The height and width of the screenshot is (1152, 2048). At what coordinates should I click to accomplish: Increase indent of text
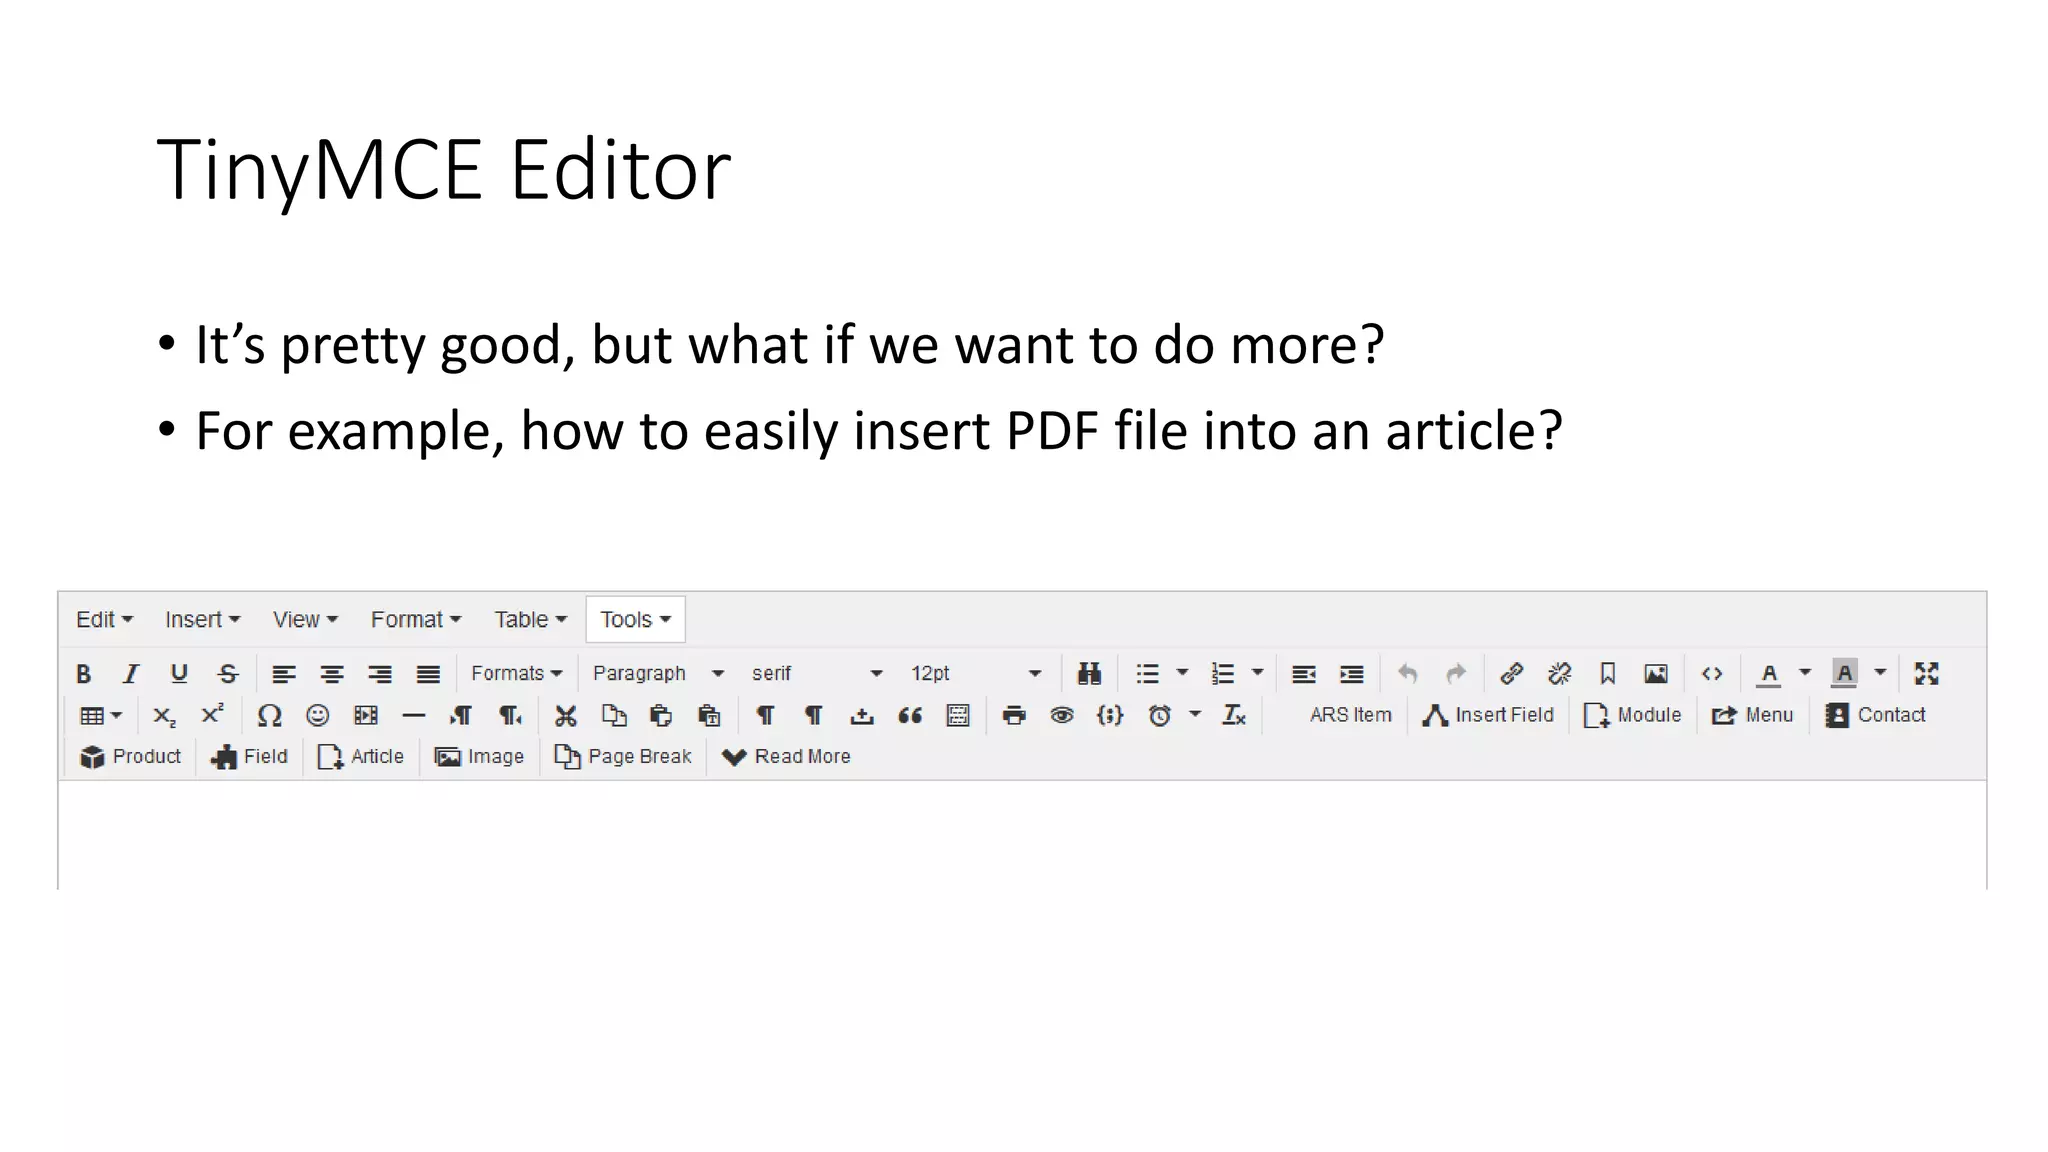[1352, 674]
